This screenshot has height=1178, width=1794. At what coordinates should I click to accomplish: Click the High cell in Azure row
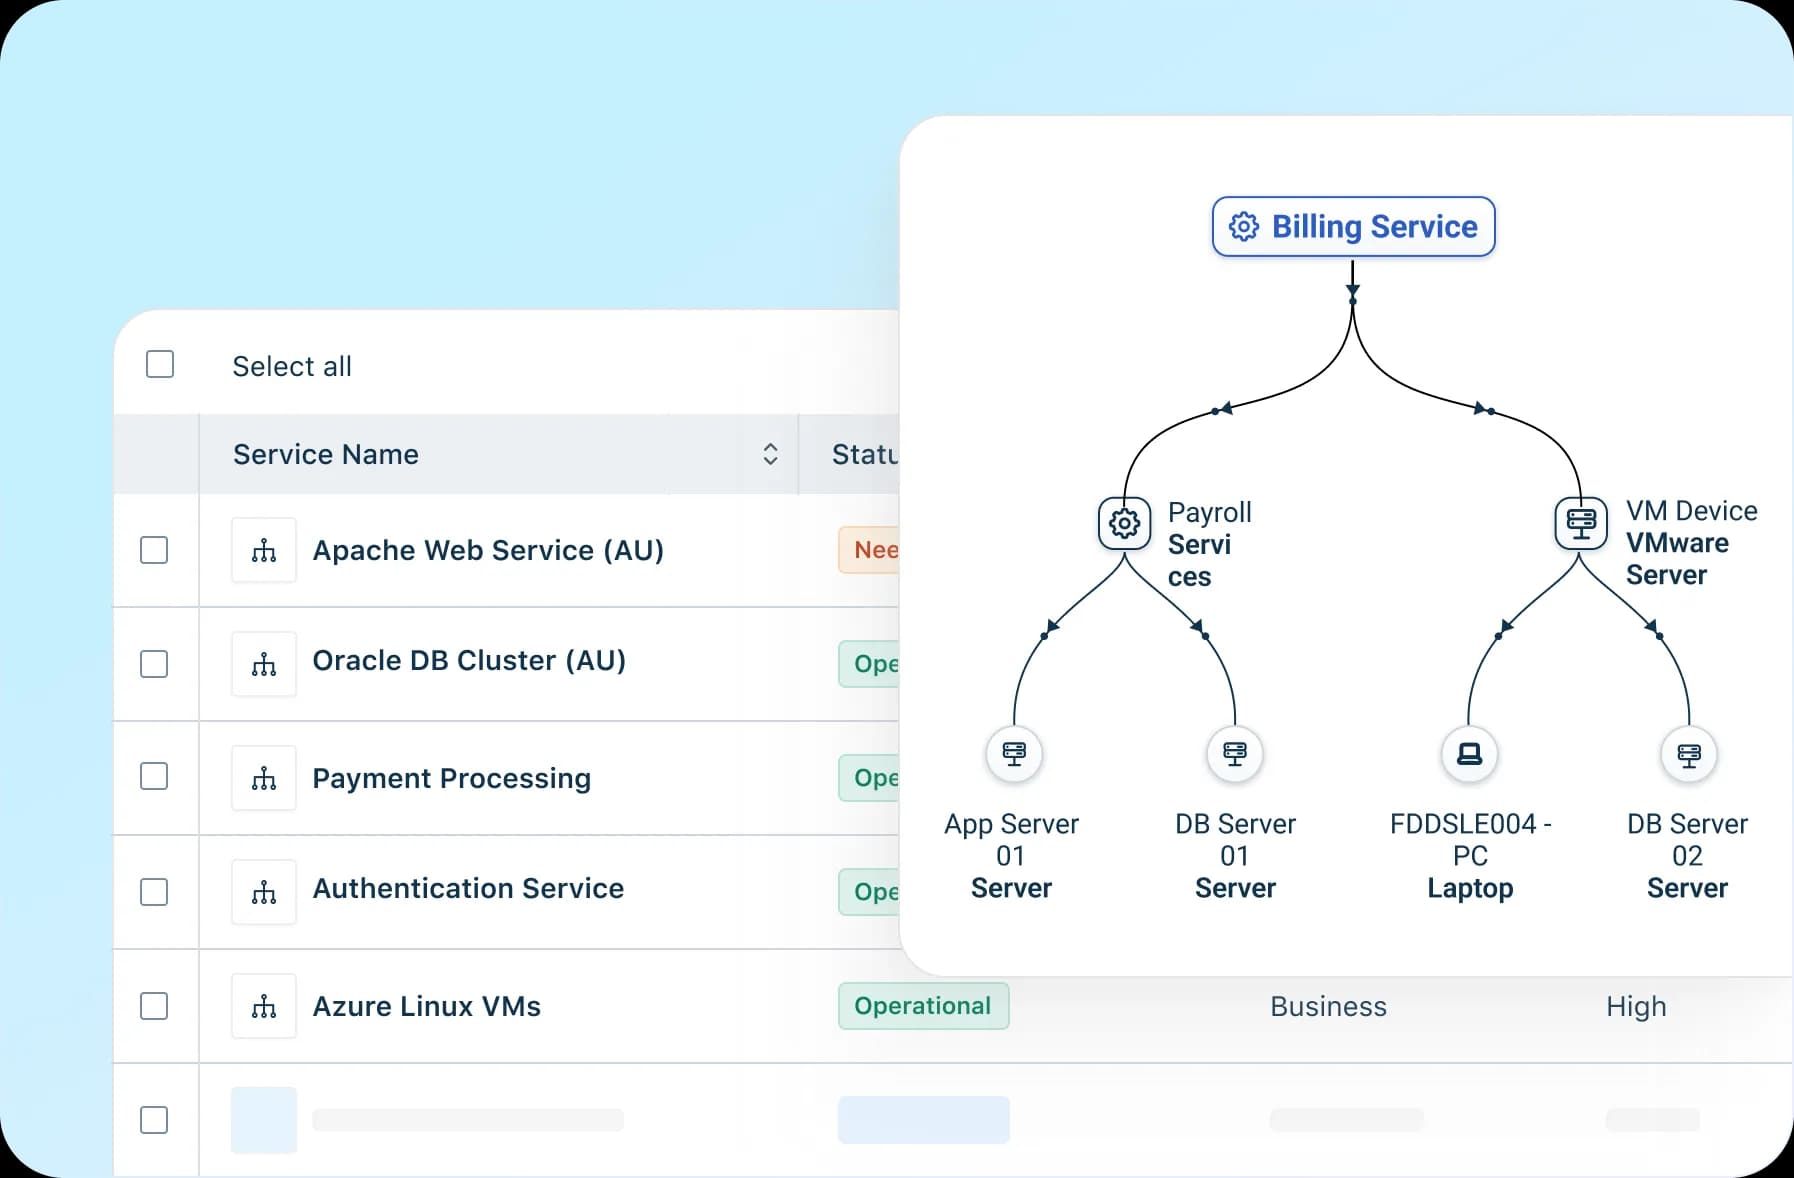point(1637,1006)
